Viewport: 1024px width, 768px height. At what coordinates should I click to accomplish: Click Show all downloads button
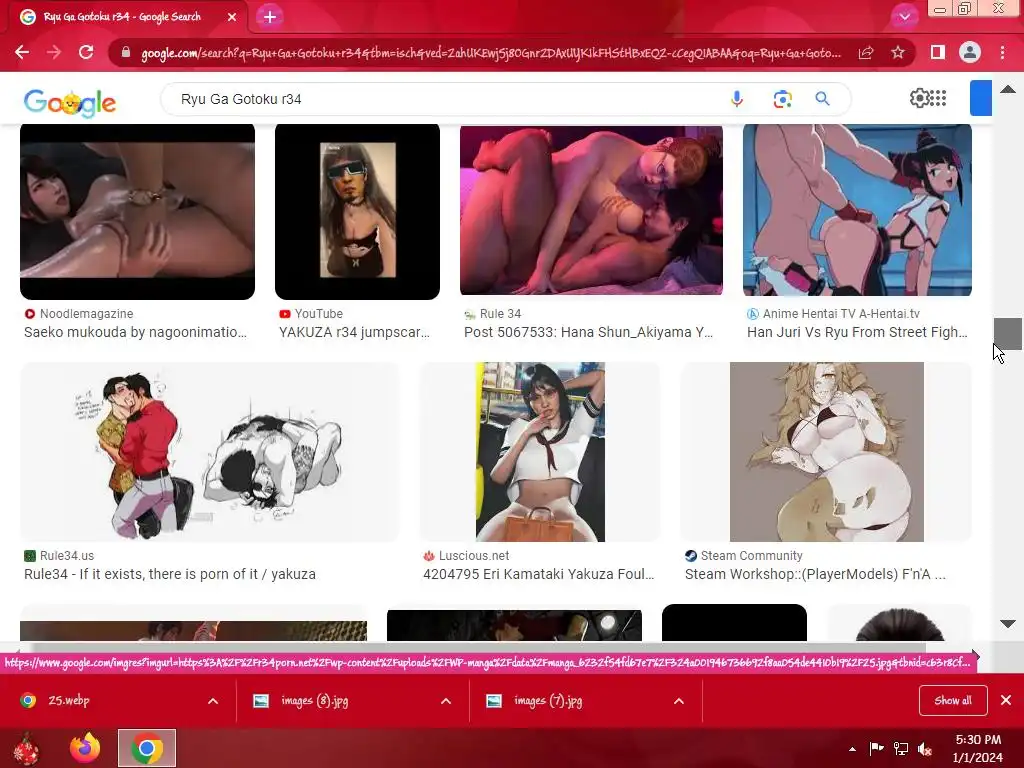coord(953,700)
